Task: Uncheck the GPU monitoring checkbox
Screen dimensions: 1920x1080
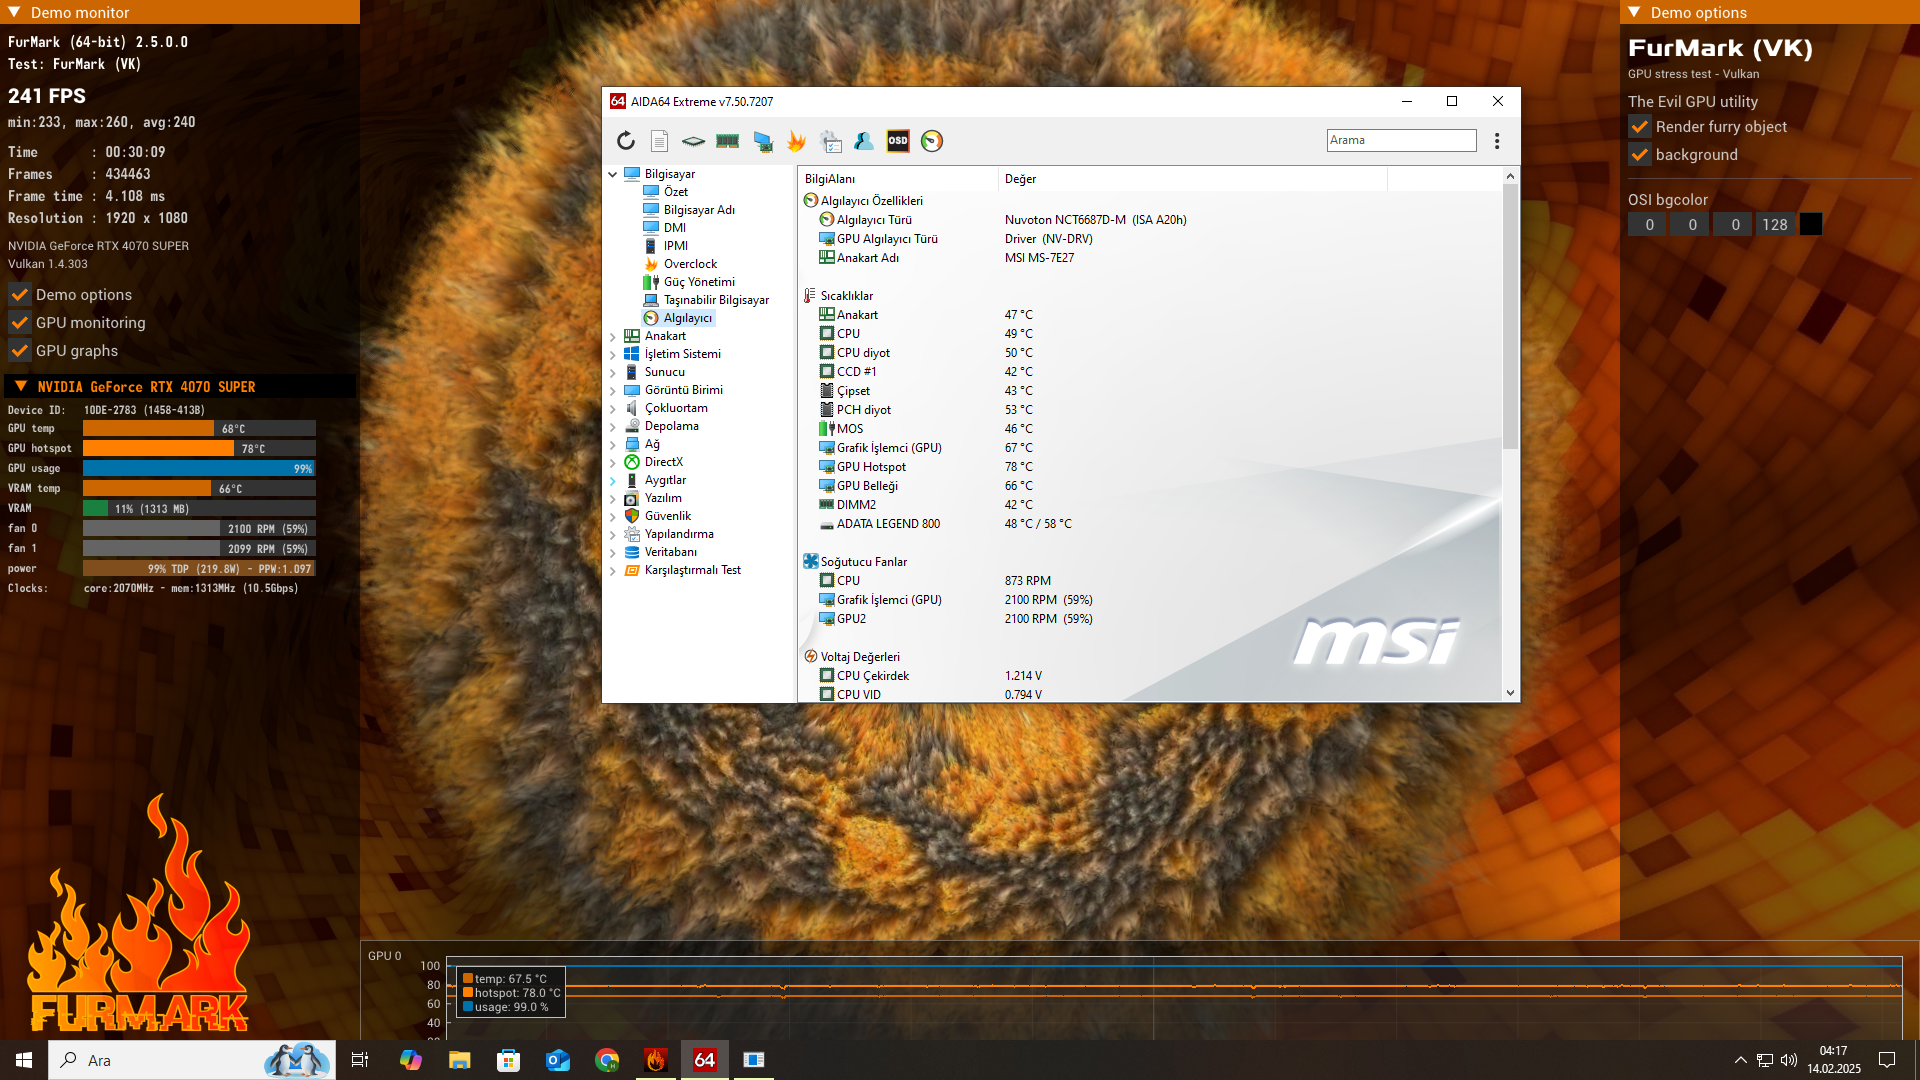Action: coord(20,323)
